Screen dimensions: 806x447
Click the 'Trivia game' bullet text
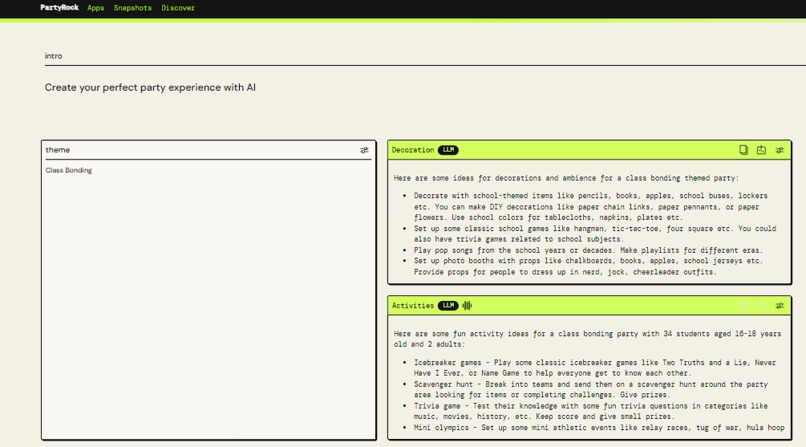(591, 411)
